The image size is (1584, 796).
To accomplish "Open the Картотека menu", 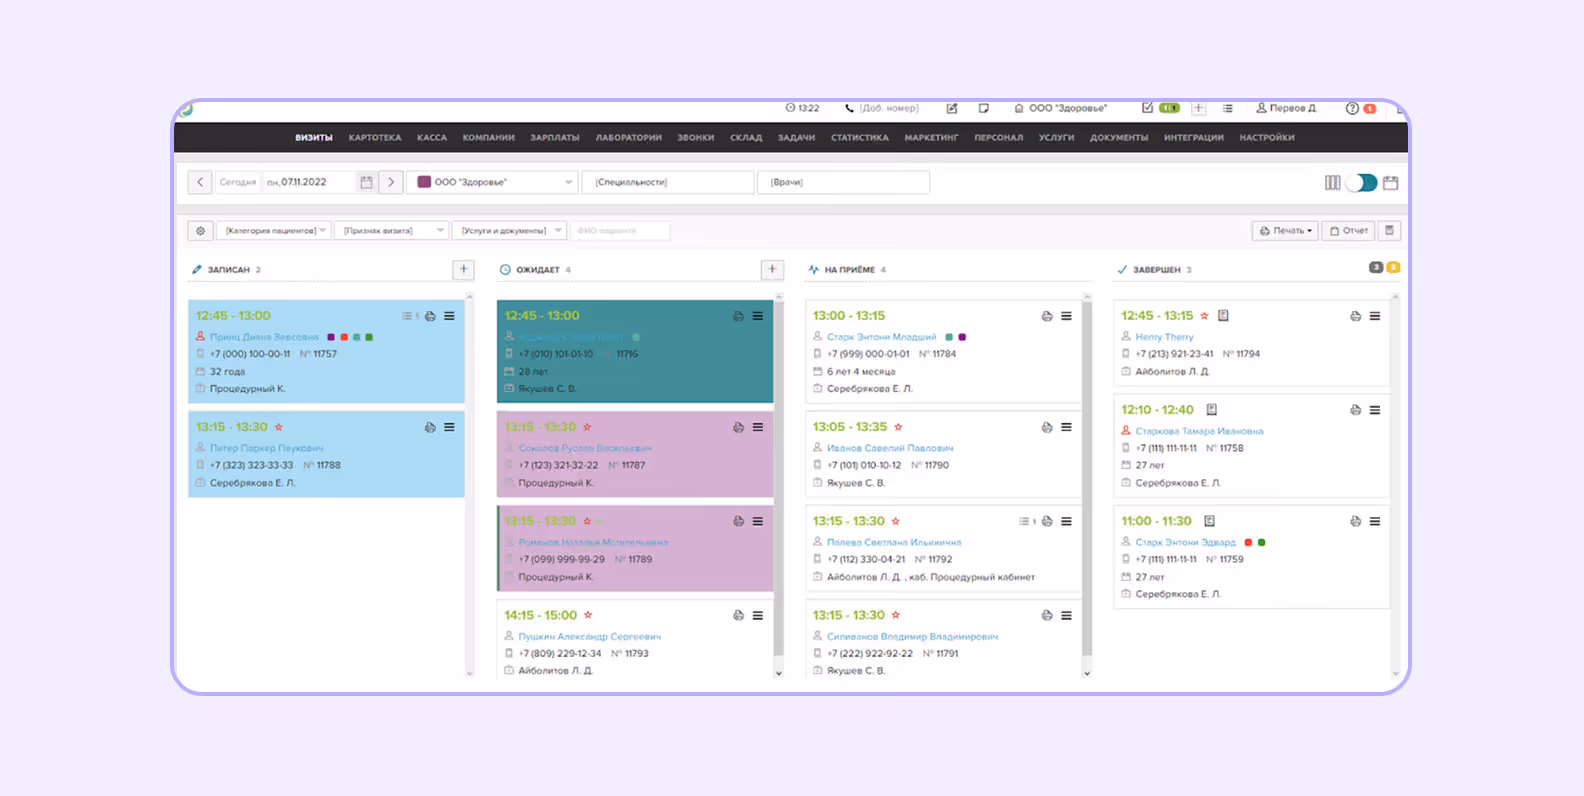I will pyautogui.click(x=375, y=138).
